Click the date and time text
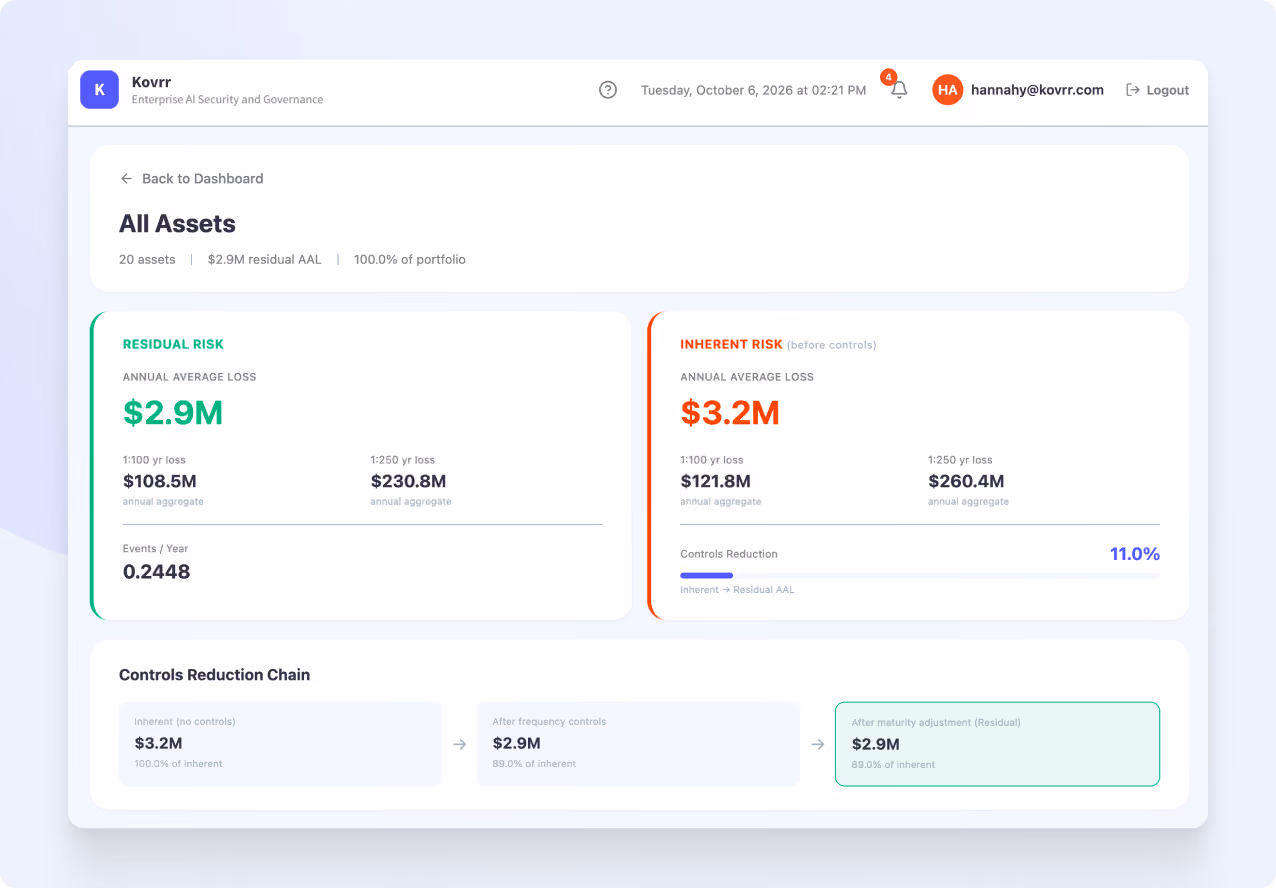Screen dimensions: 1276x888 pos(754,90)
